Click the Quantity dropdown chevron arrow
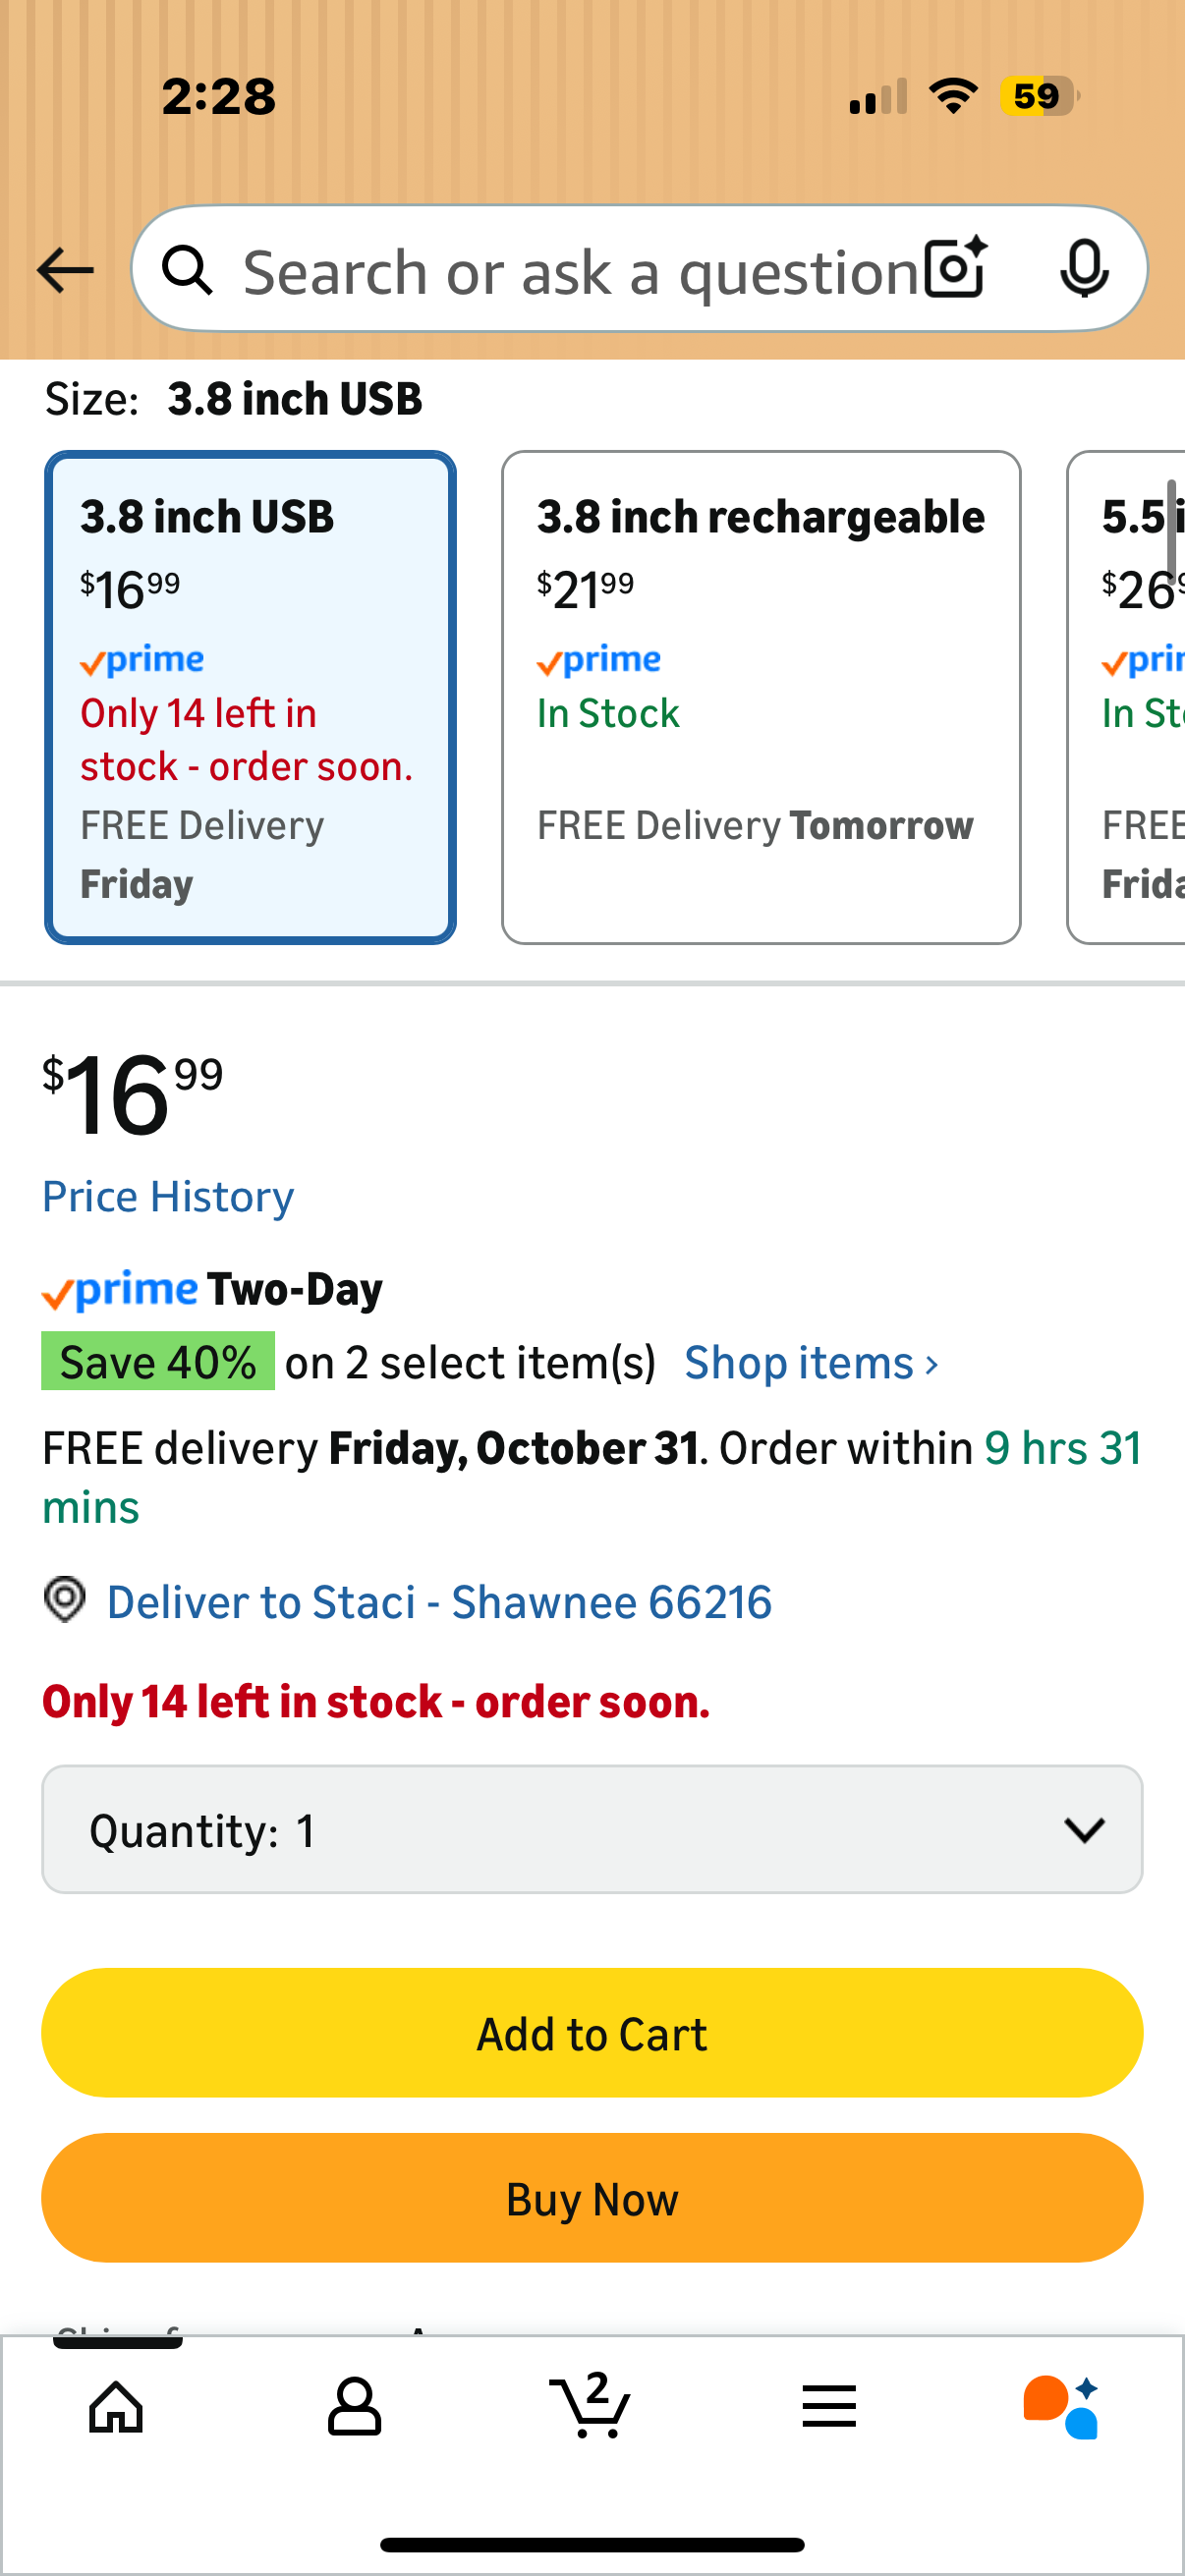Screen dimensions: 1185x2576 (1084, 1830)
